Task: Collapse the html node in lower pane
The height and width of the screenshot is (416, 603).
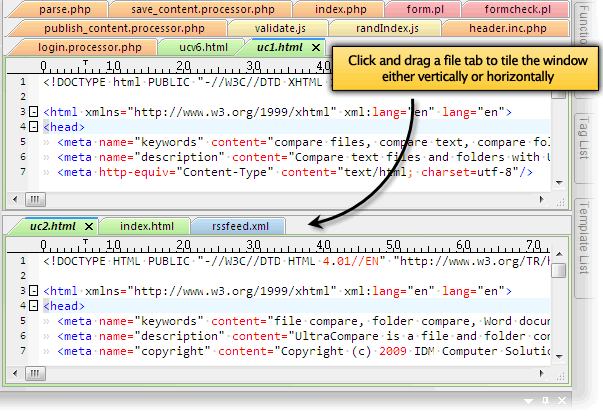Action: coord(34,292)
